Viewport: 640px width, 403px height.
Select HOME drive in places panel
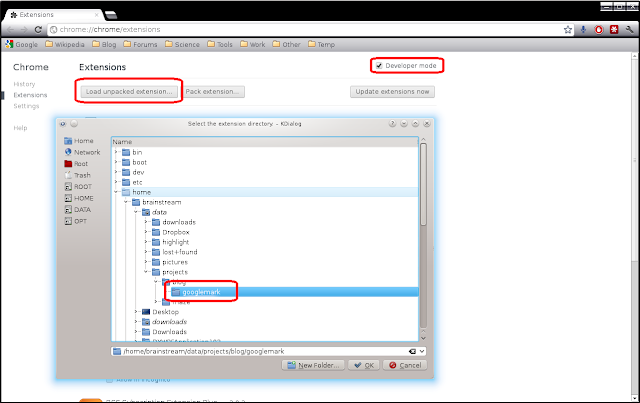(79, 198)
